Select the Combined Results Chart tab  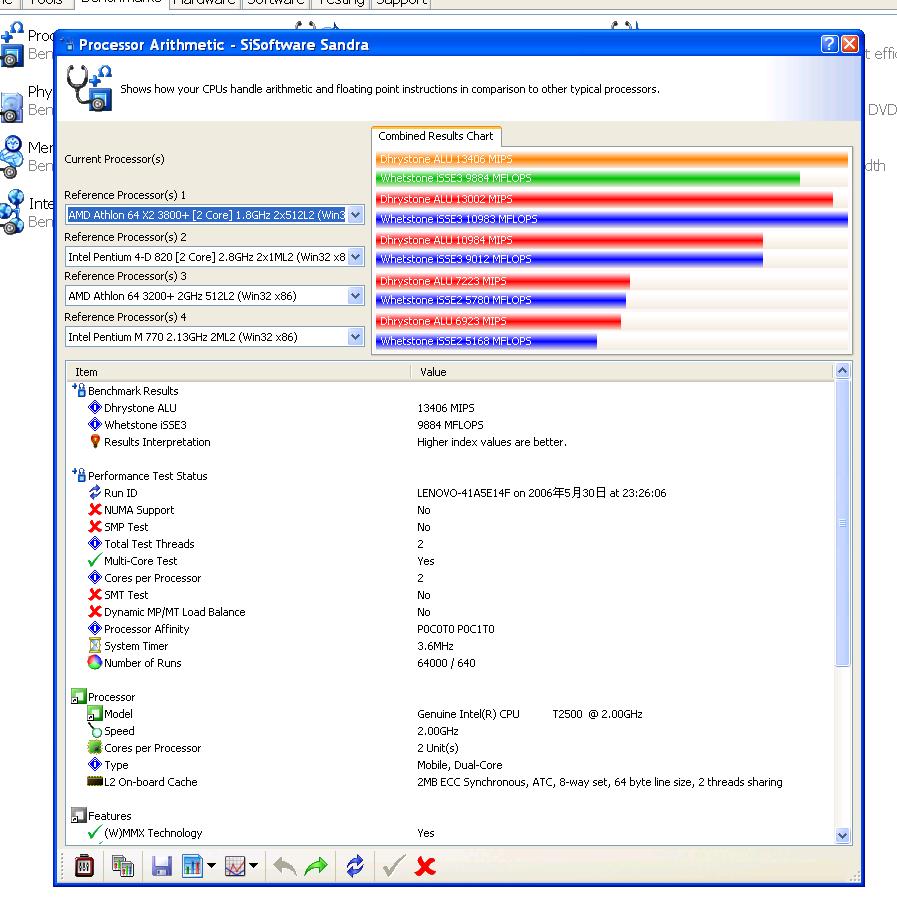(435, 137)
